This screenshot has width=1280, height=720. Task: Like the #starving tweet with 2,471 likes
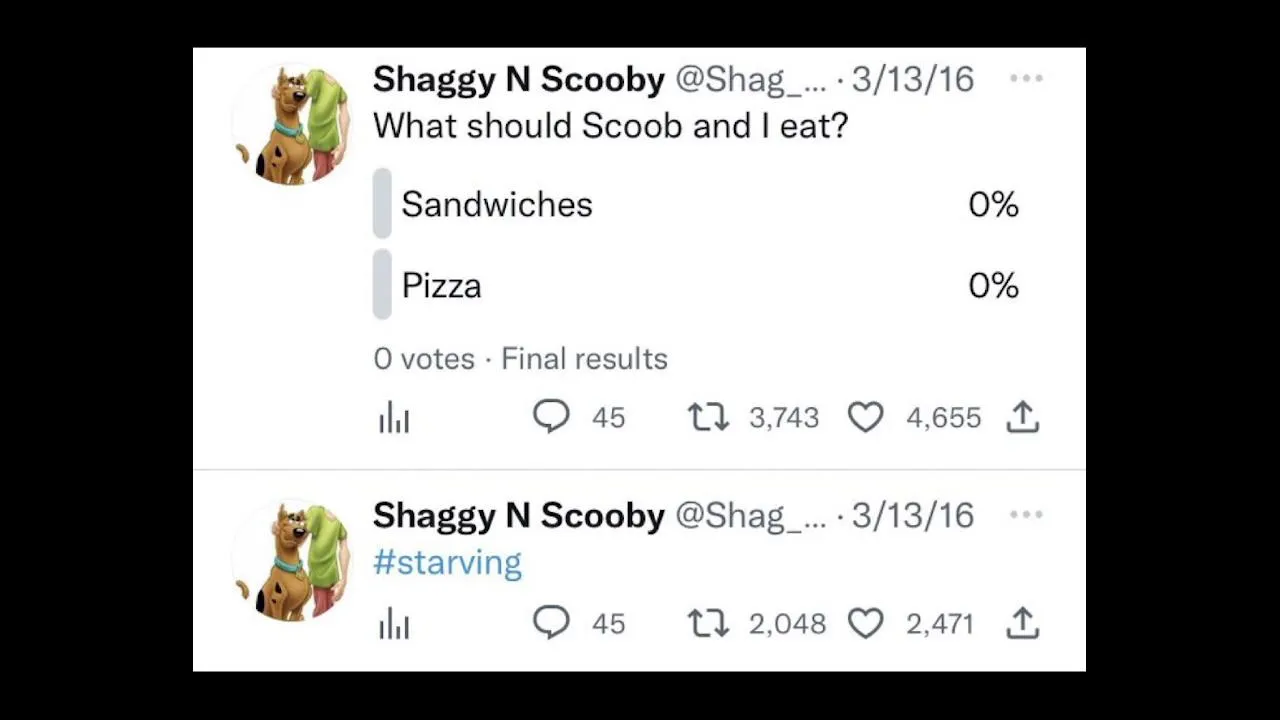pos(865,624)
